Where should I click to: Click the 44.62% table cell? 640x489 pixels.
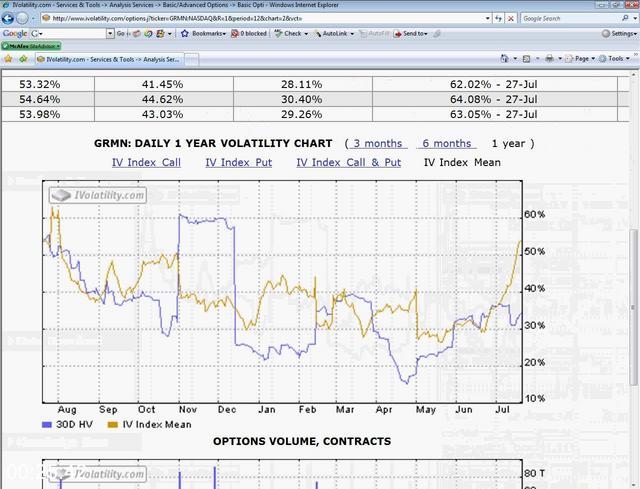162,99
